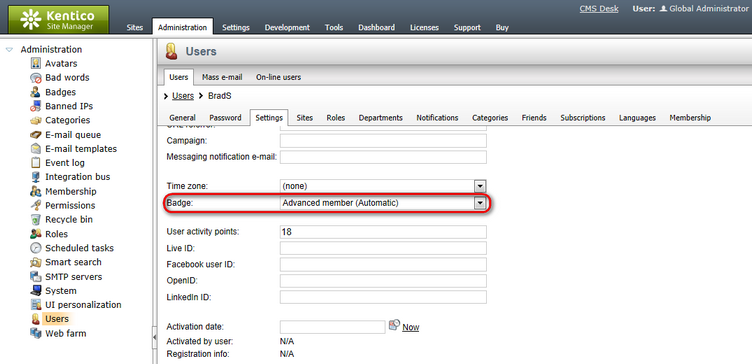752x364 pixels.
Task: Open the Sites user tab
Action: coord(305,117)
